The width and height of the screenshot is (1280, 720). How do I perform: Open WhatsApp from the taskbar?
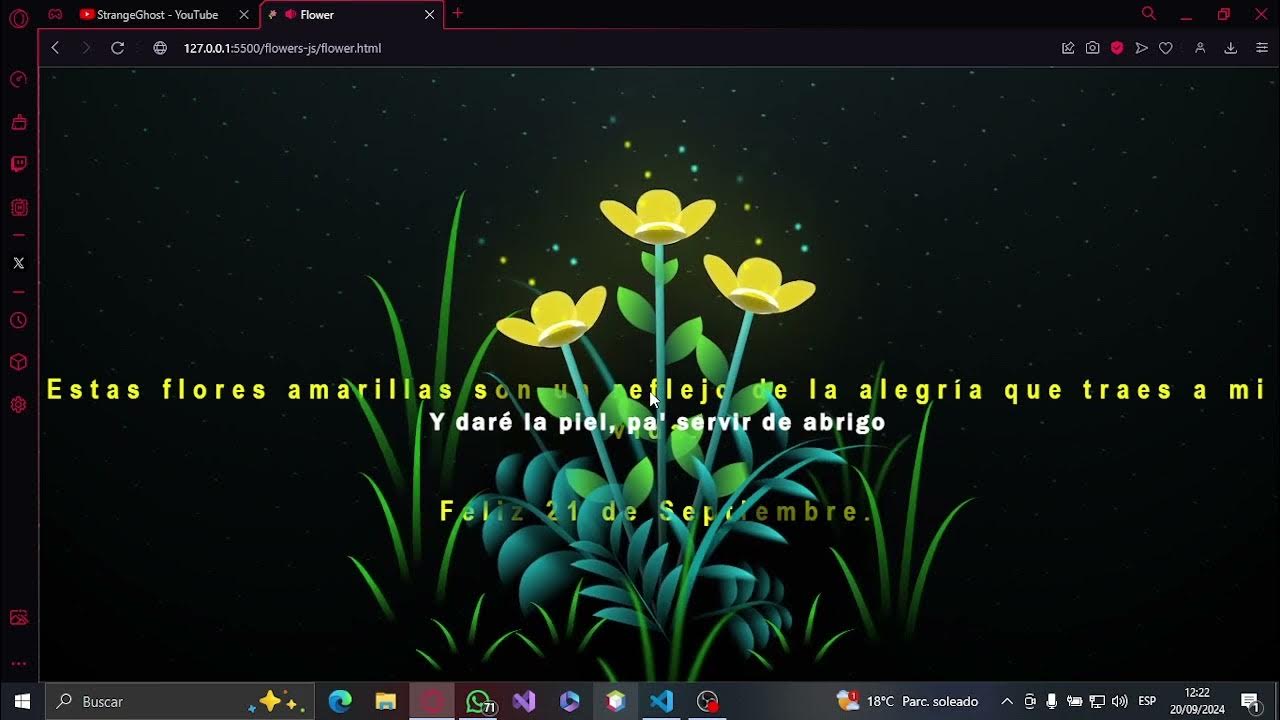(x=478, y=701)
